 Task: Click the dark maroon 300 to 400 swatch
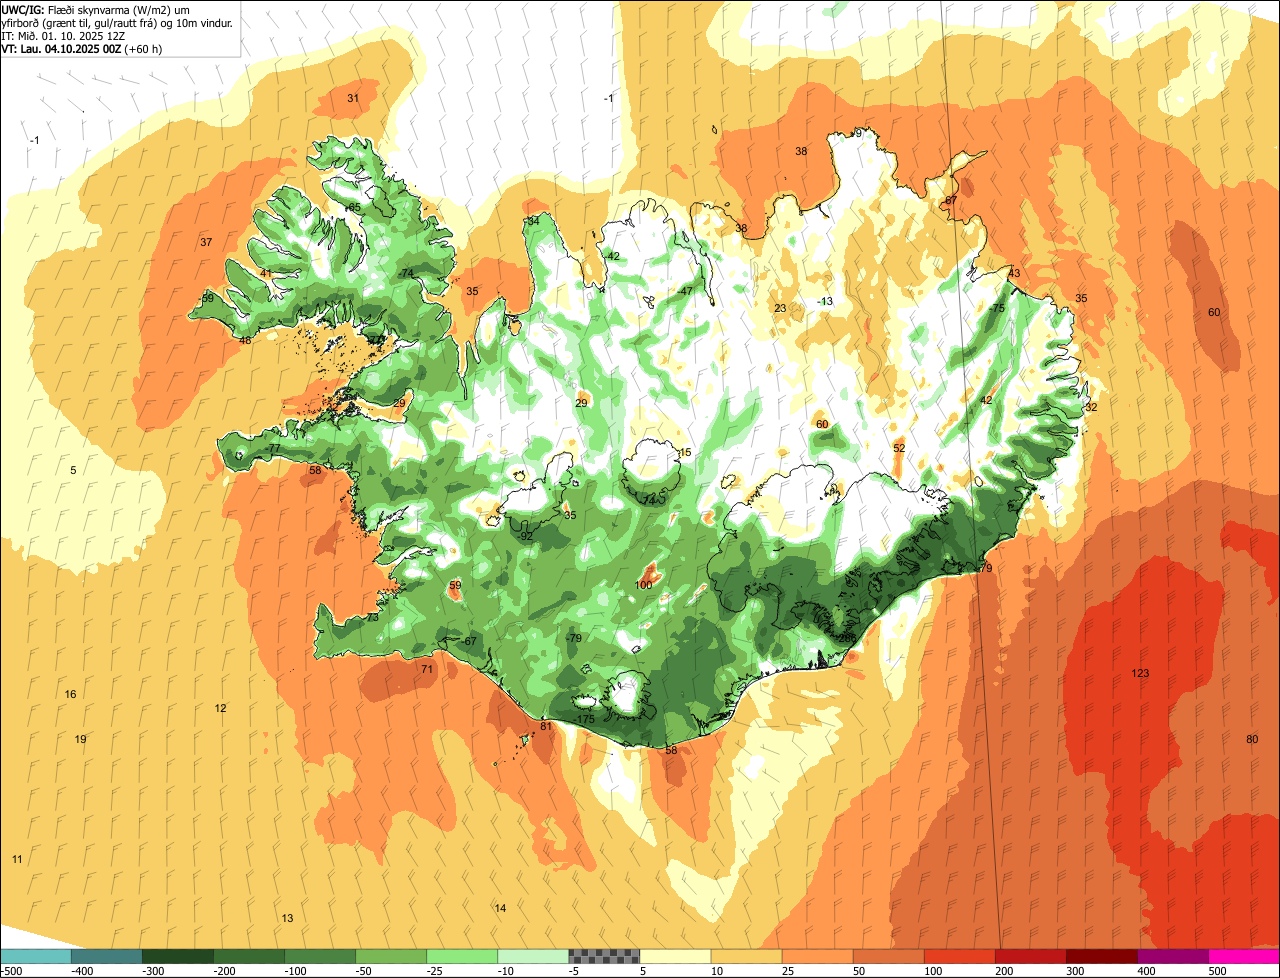tap(1101, 956)
